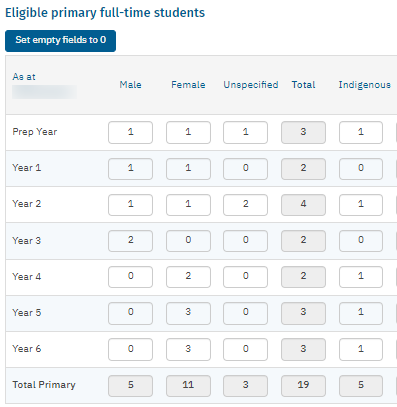Select the Prep Year Female input field
This screenshot has height=407, width=397.
[x=188, y=132]
